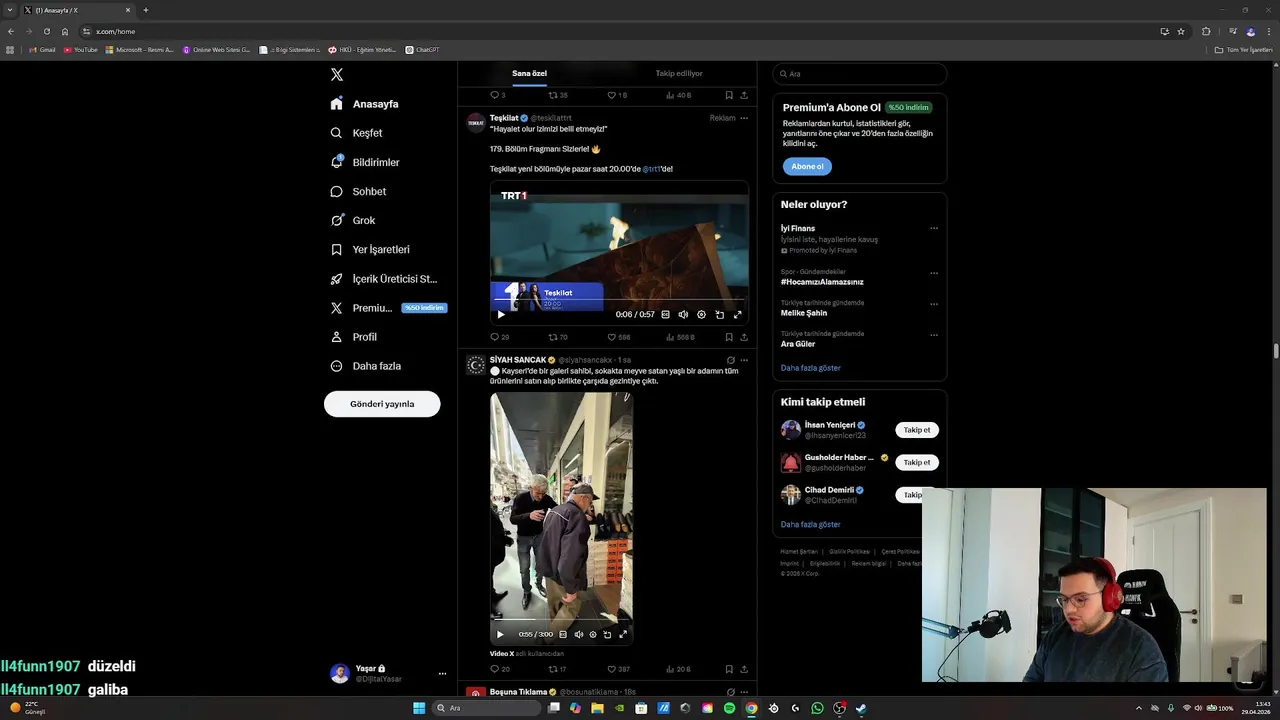1280x720 pixels.
Task: Click the Gönderi yayınla button
Action: pyautogui.click(x=382, y=404)
